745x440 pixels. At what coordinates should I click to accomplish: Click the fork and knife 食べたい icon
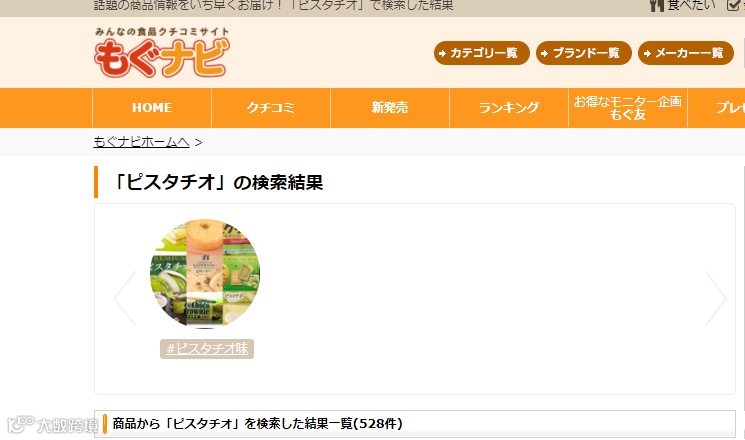pos(657,5)
